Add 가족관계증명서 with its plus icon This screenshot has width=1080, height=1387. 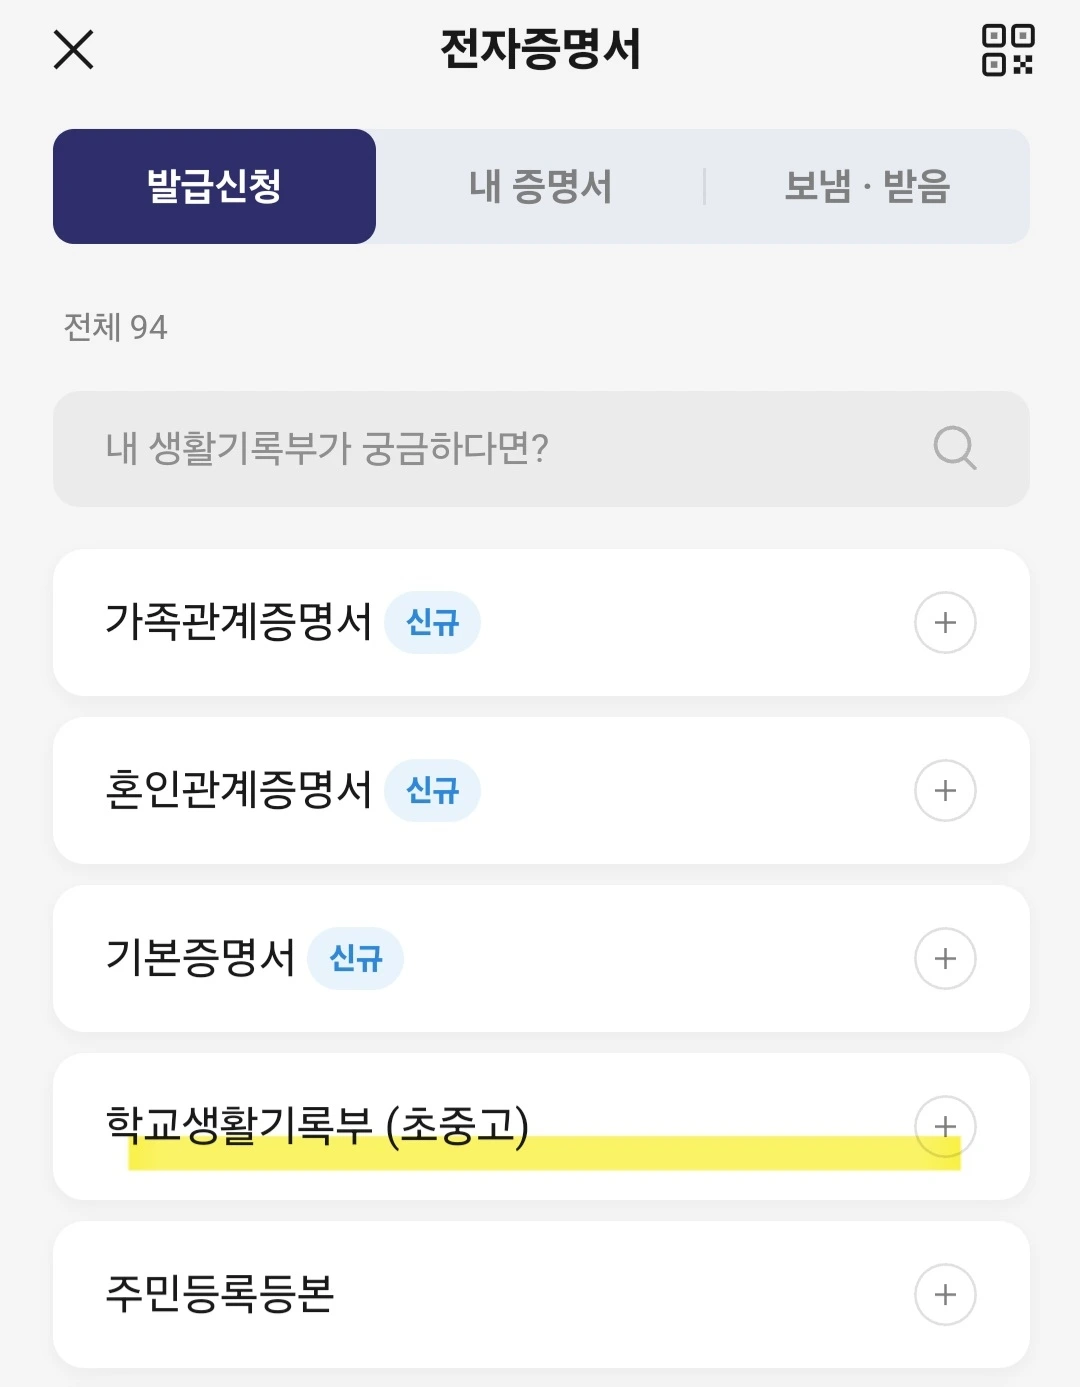tap(945, 622)
